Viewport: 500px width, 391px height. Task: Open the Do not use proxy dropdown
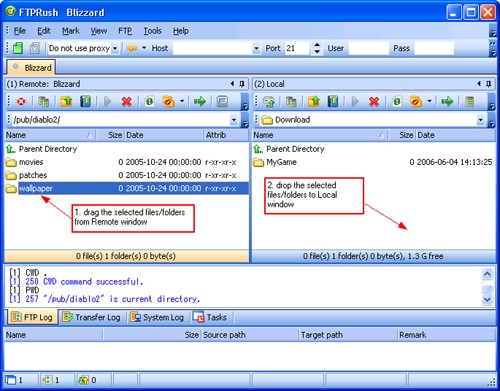tap(115, 48)
